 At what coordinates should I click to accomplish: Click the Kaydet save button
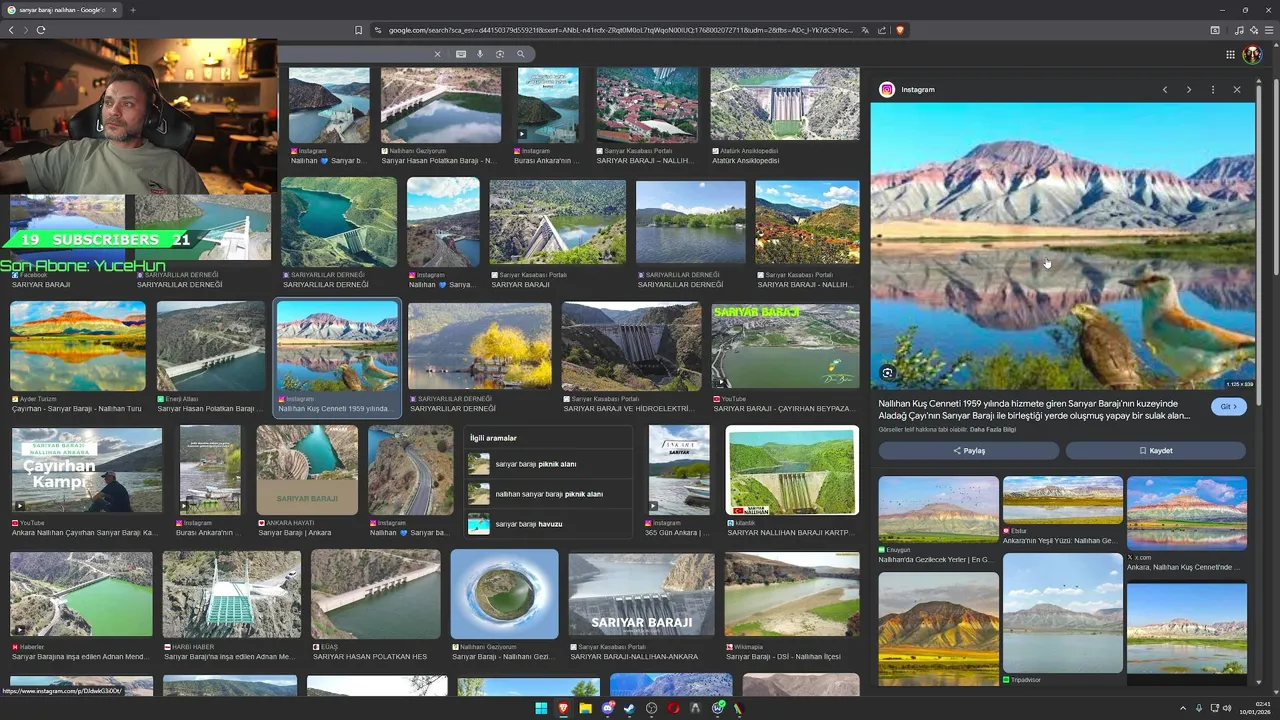coord(1155,451)
